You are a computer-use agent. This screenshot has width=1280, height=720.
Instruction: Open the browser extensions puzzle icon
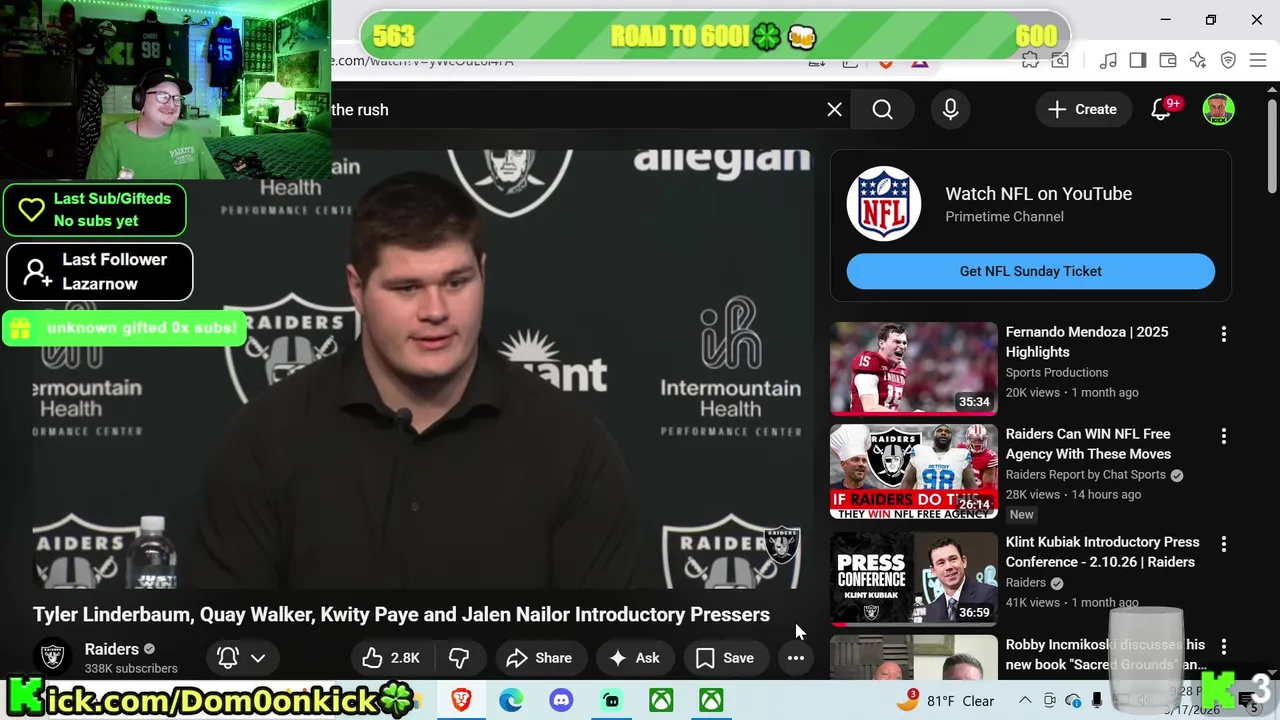pos(1030,61)
